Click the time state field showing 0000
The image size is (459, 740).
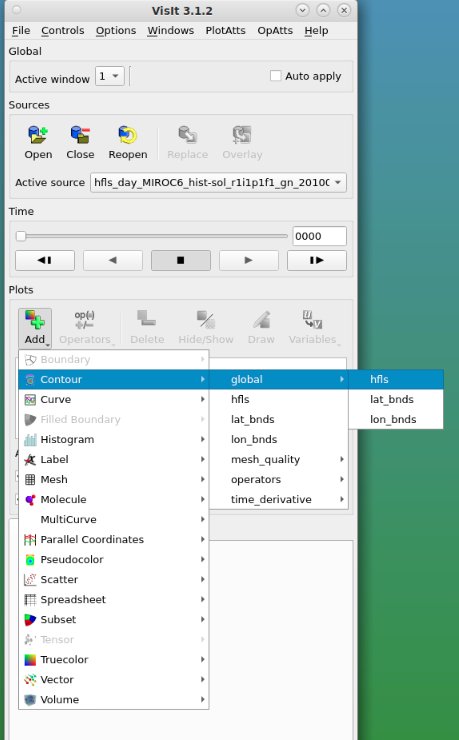point(319,236)
